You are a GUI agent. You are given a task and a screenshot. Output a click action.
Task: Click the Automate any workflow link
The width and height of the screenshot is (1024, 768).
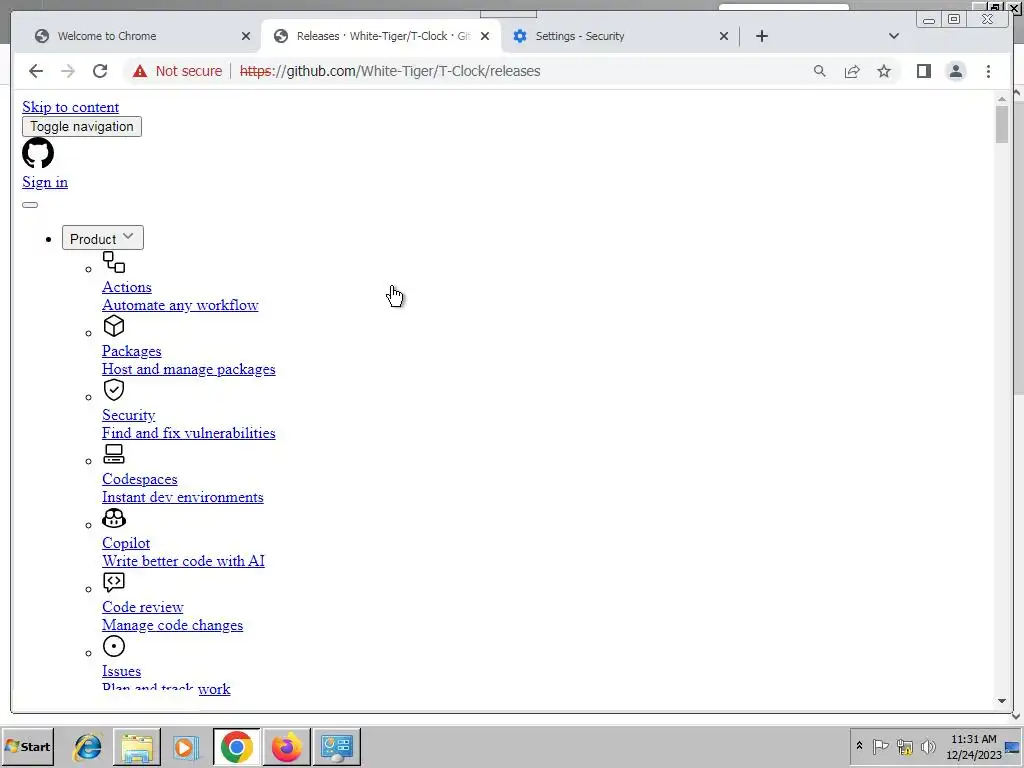pyautogui.click(x=180, y=305)
